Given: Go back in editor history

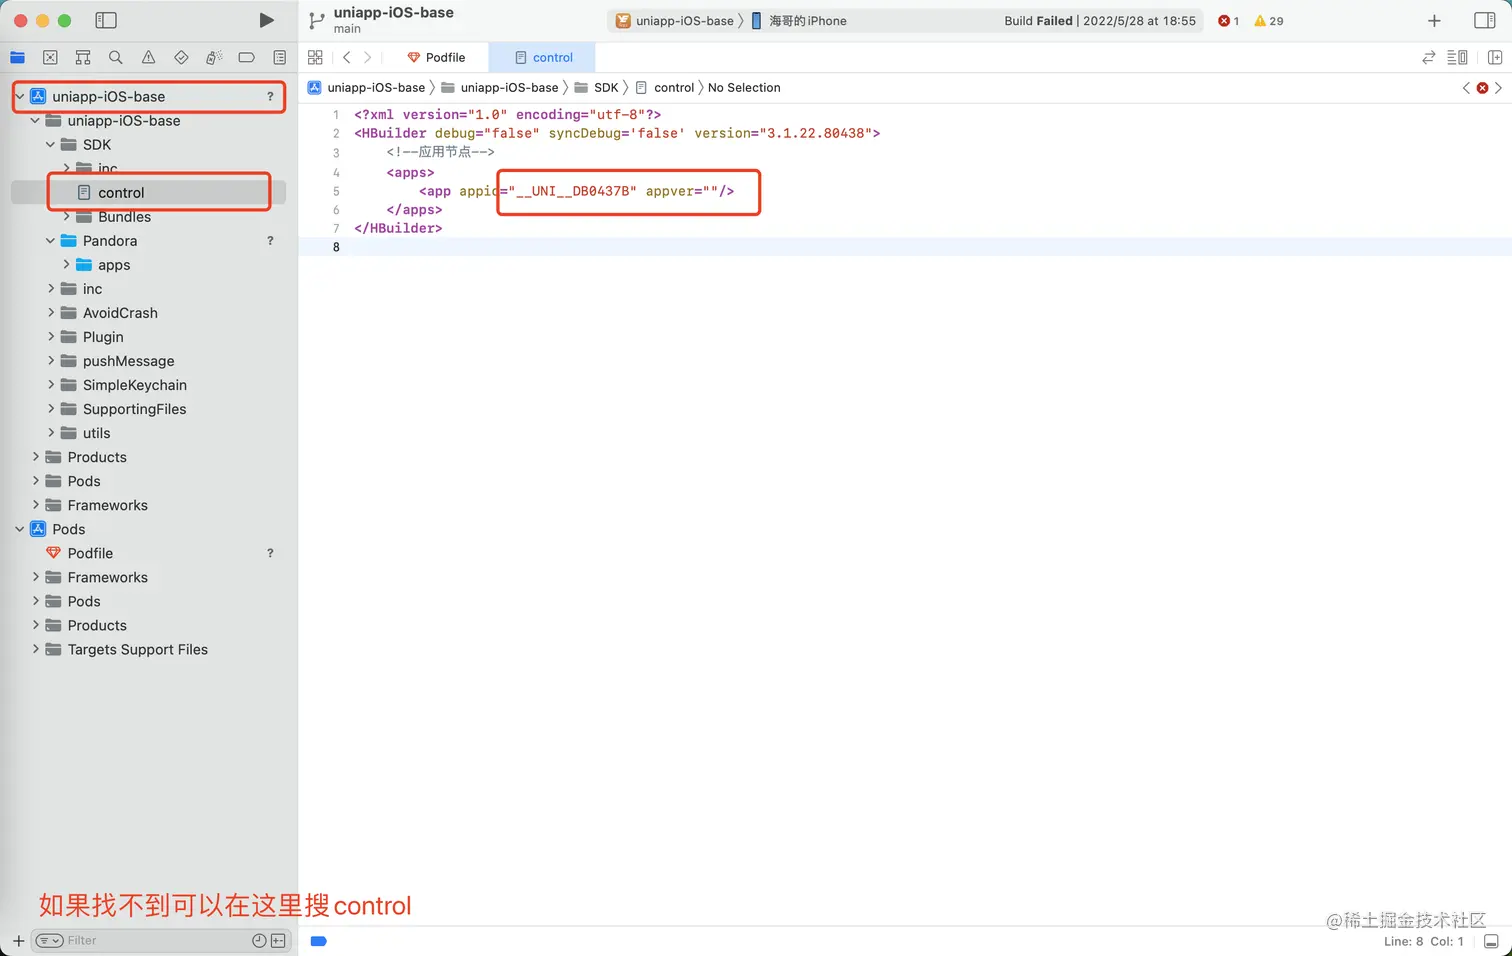Looking at the screenshot, I should tap(347, 57).
